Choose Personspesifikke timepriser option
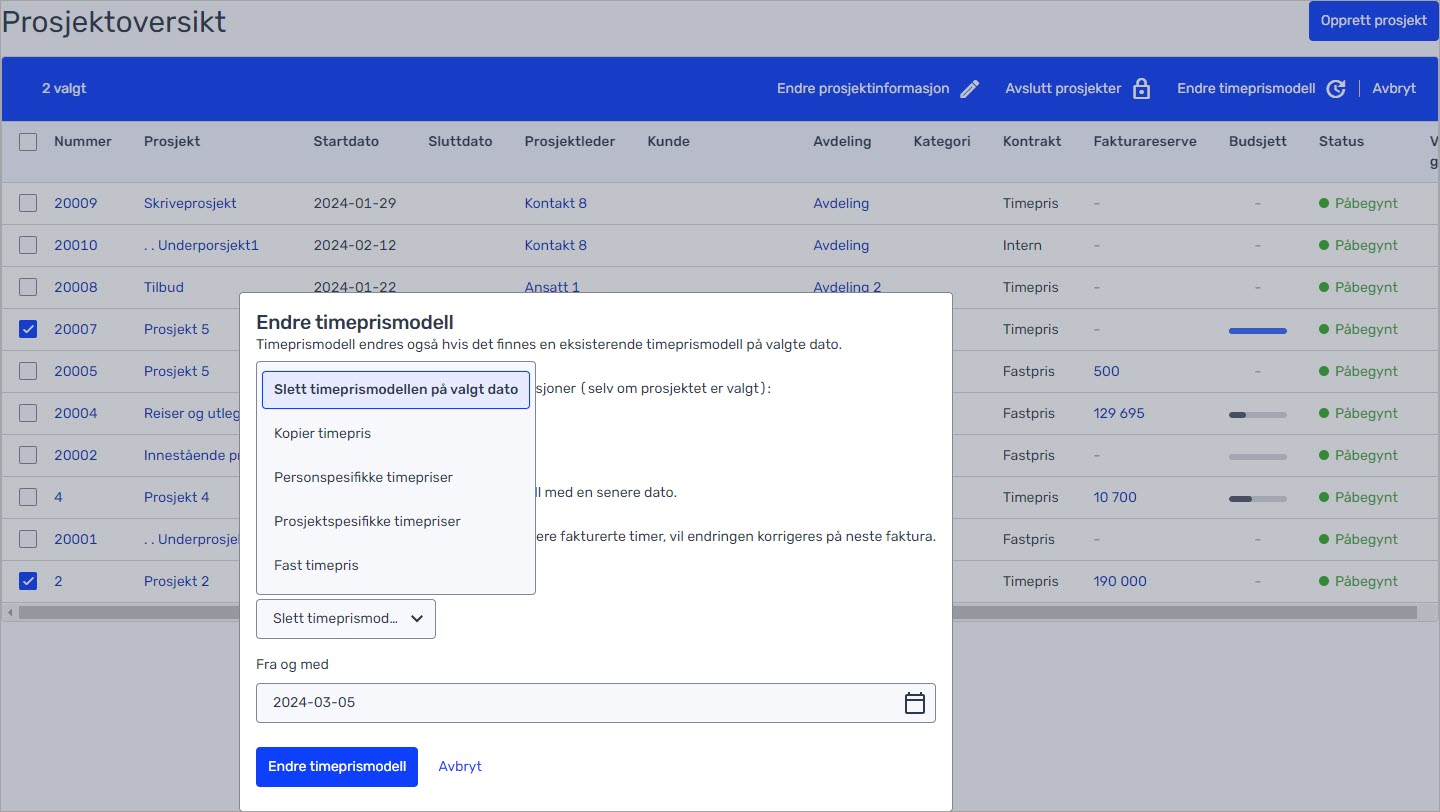The width and height of the screenshot is (1440, 812). tap(396, 477)
